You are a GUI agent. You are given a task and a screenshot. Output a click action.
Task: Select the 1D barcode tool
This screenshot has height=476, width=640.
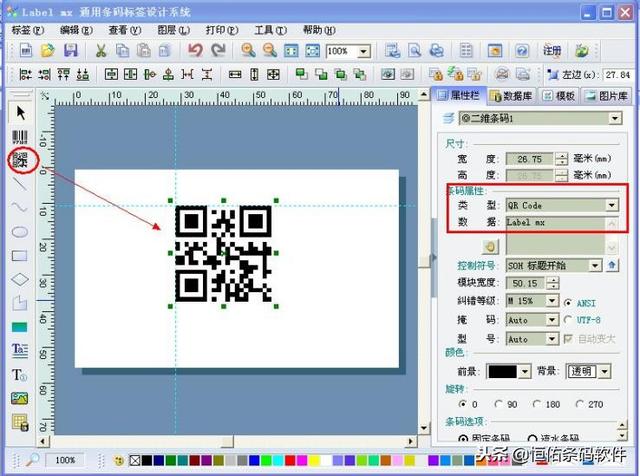pos(19,137)
